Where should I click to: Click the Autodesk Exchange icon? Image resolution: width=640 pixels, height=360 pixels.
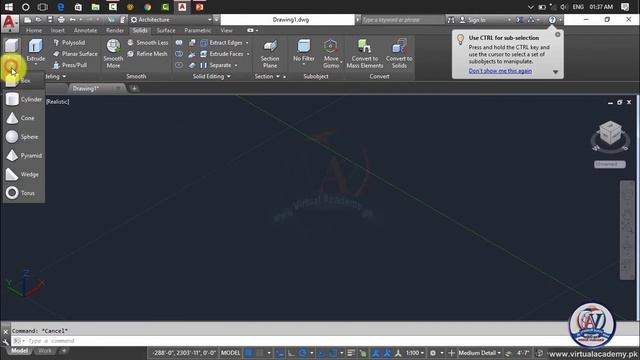coord(520,20)
